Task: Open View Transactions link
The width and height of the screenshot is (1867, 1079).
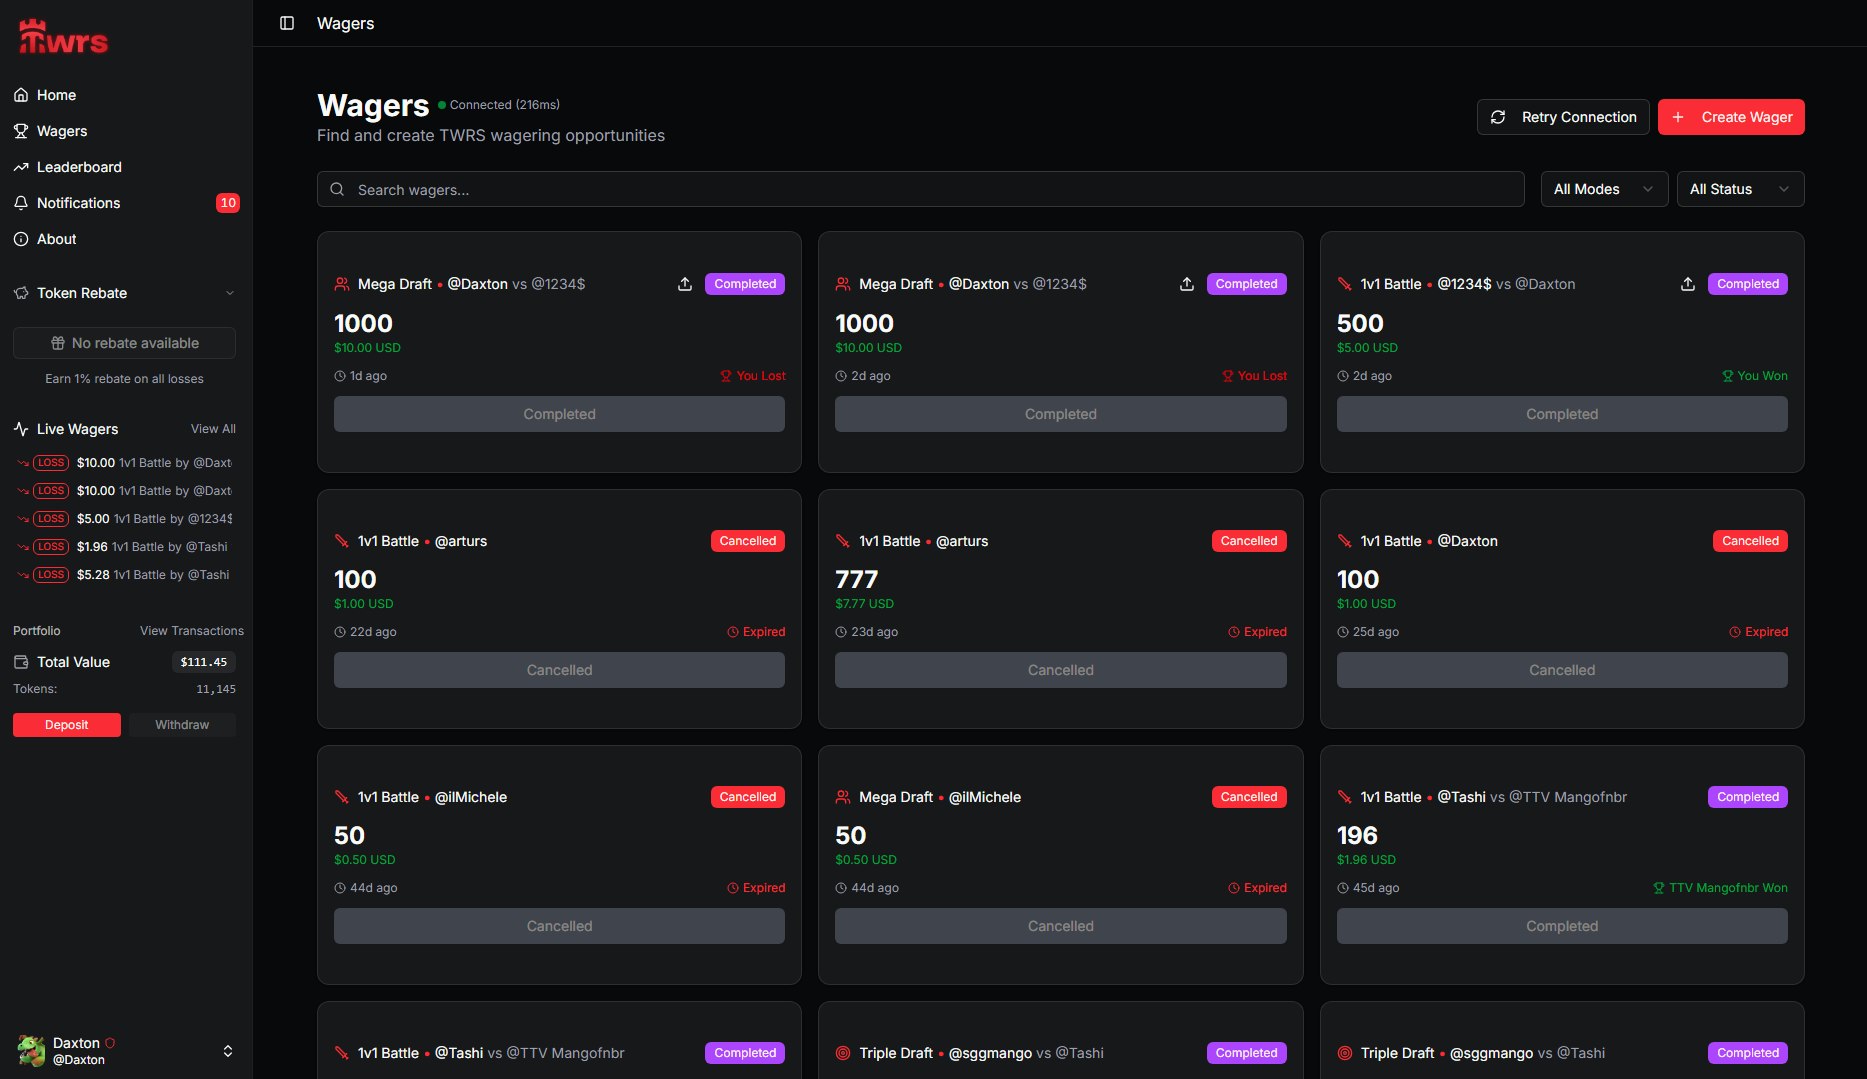Action: tap(192, 631)
